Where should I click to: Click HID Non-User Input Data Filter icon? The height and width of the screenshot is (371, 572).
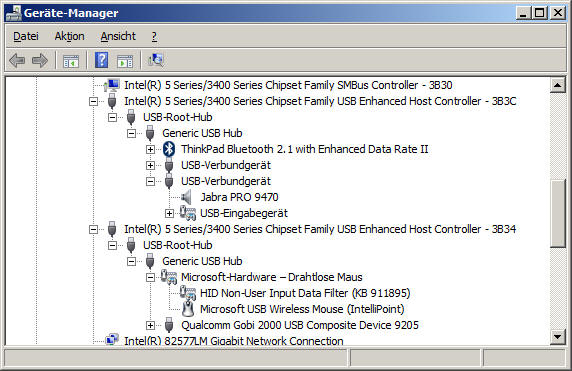click(188, 293)
